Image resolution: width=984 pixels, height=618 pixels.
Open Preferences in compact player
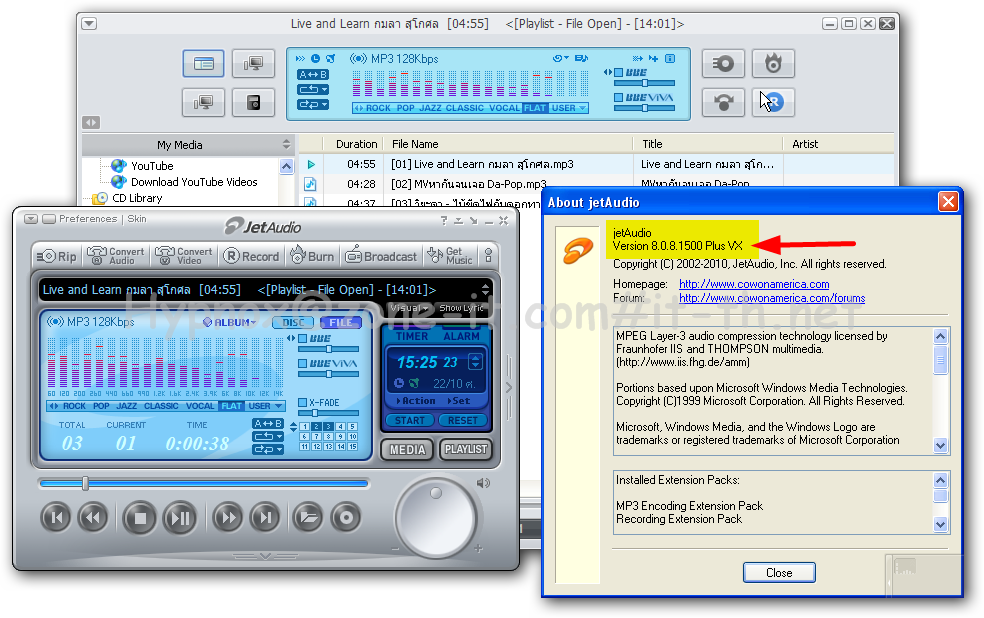tap(88, 218)
